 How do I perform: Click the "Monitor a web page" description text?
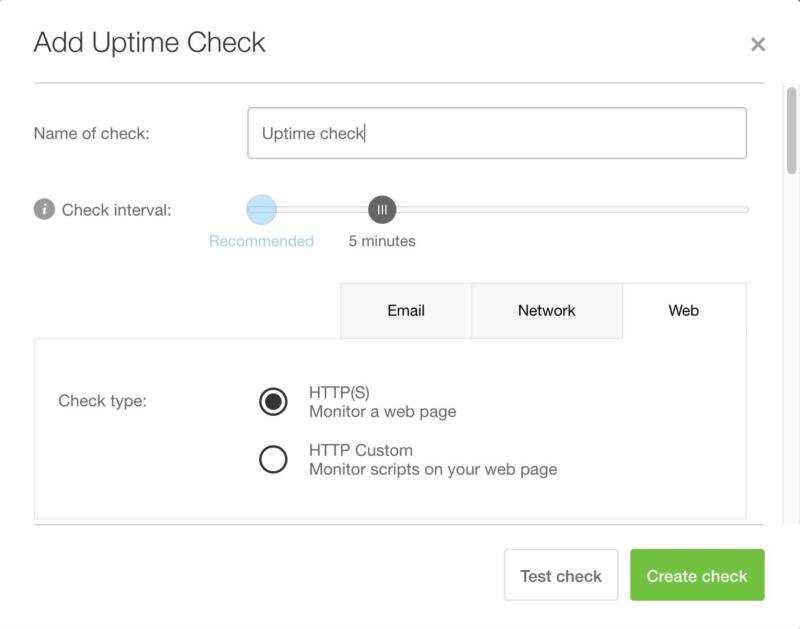click(x=382, y=411)
